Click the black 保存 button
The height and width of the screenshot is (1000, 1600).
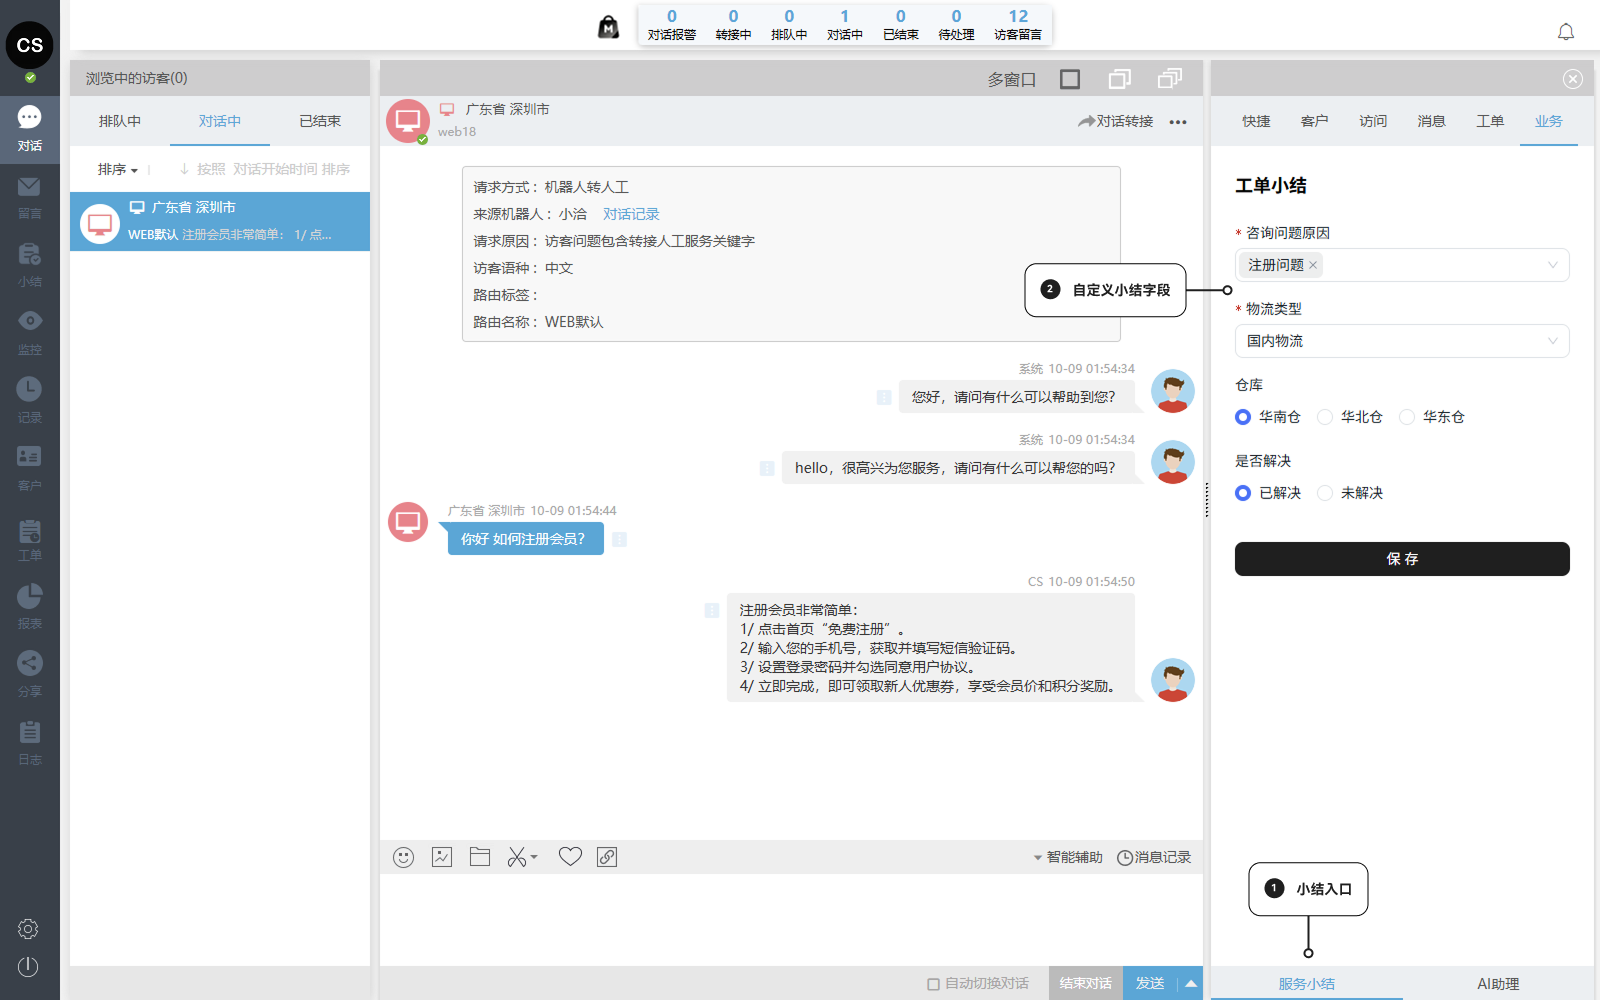tap(1401, 559)
